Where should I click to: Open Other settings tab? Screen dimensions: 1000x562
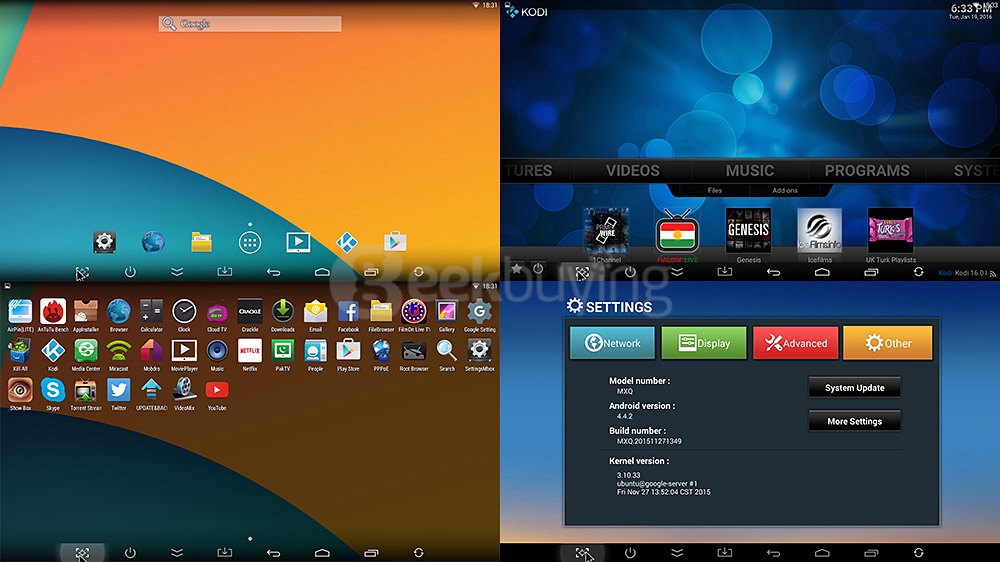[888, 343]
